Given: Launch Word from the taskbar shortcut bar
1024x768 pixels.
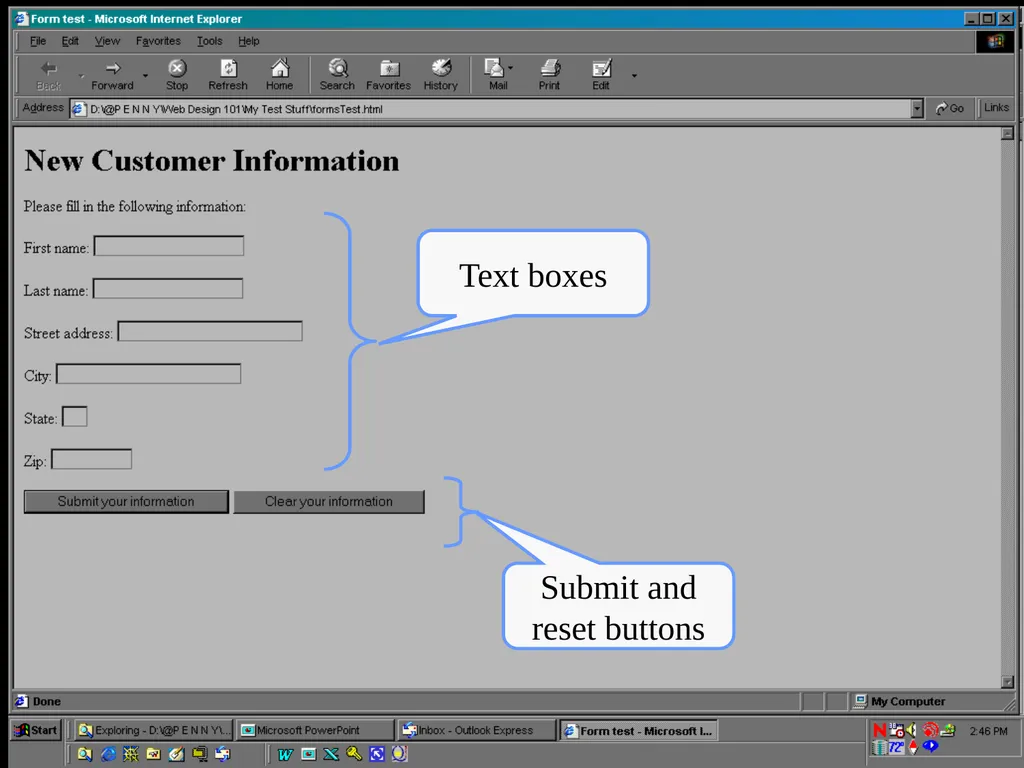Looking at the screenshot, I should pyautogui.click(x=285, y=754).
